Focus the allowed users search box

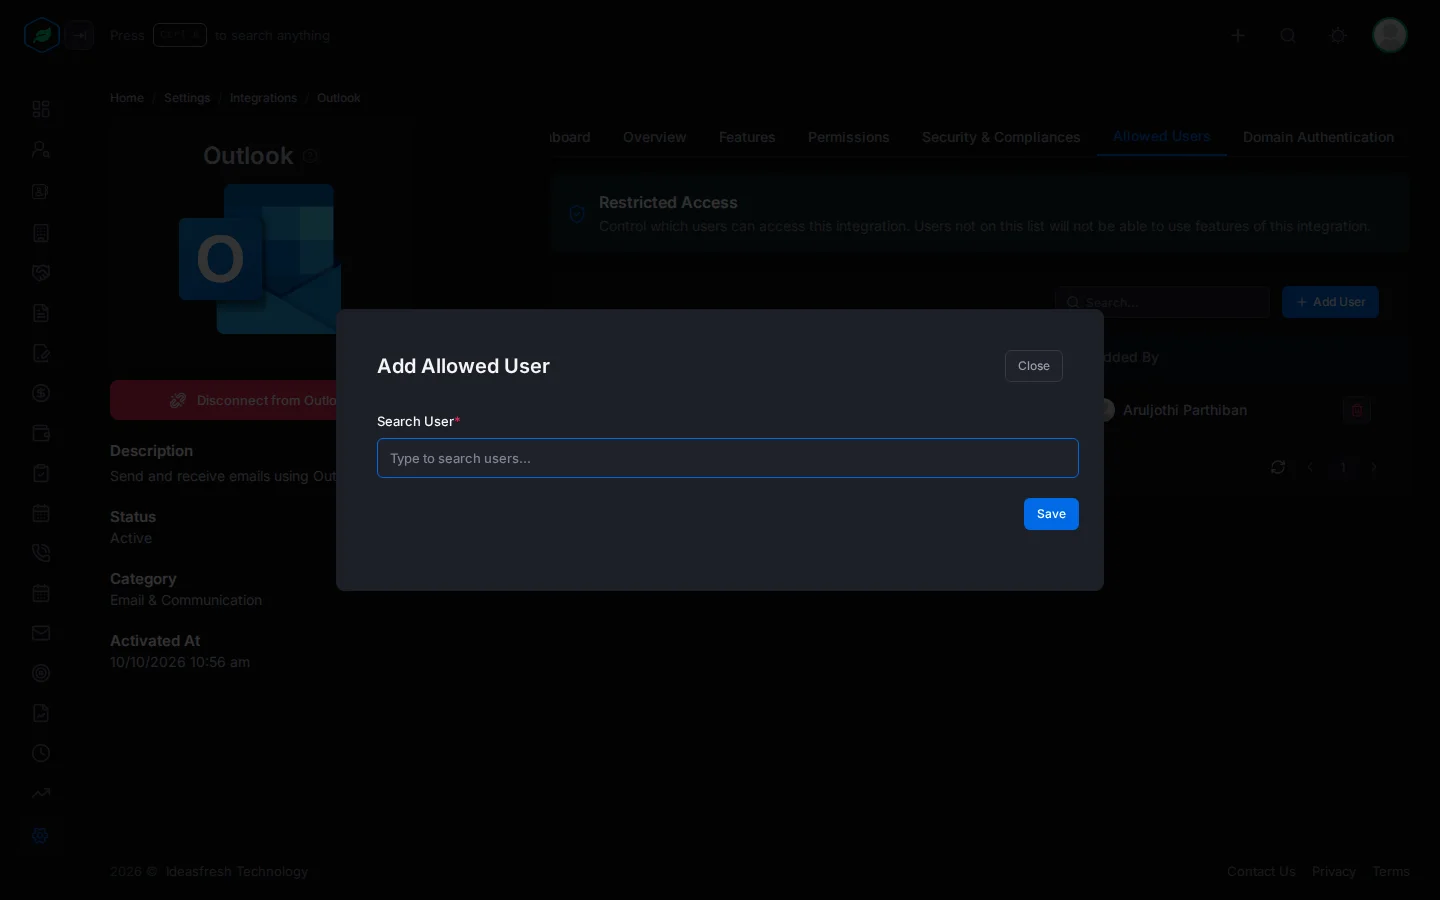pos(1162,302)
